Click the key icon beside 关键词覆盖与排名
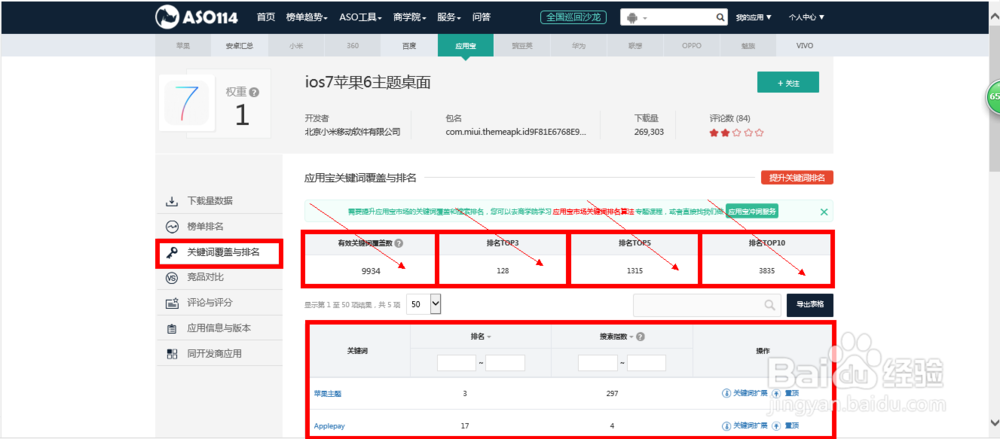Image resolution: width=1000 pixels, height=439 pixels. (x=172, y=253)
